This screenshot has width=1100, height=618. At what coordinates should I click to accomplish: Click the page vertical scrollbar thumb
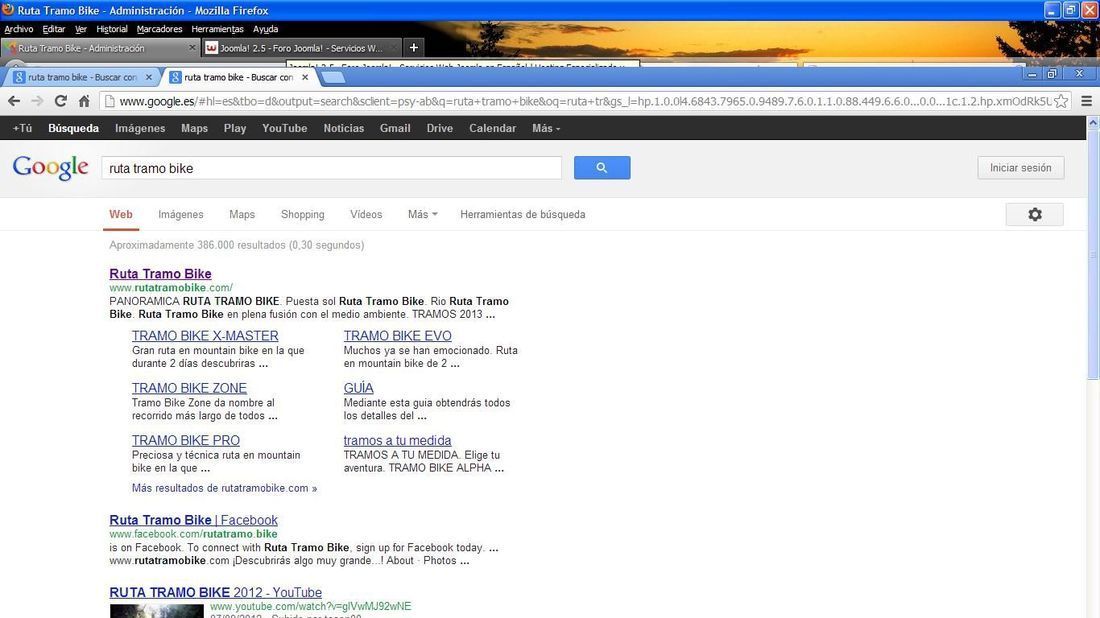[1093, 255]
